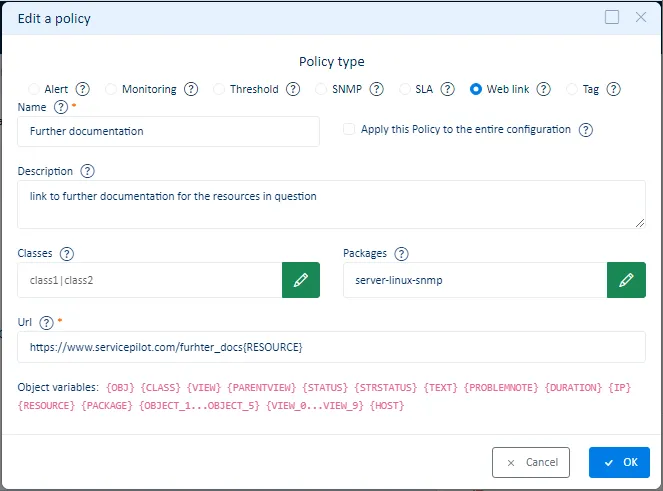Click the {STRSTATUS} variable
The width and height of the screenshot is (663, 491).
tap(386, 387)
